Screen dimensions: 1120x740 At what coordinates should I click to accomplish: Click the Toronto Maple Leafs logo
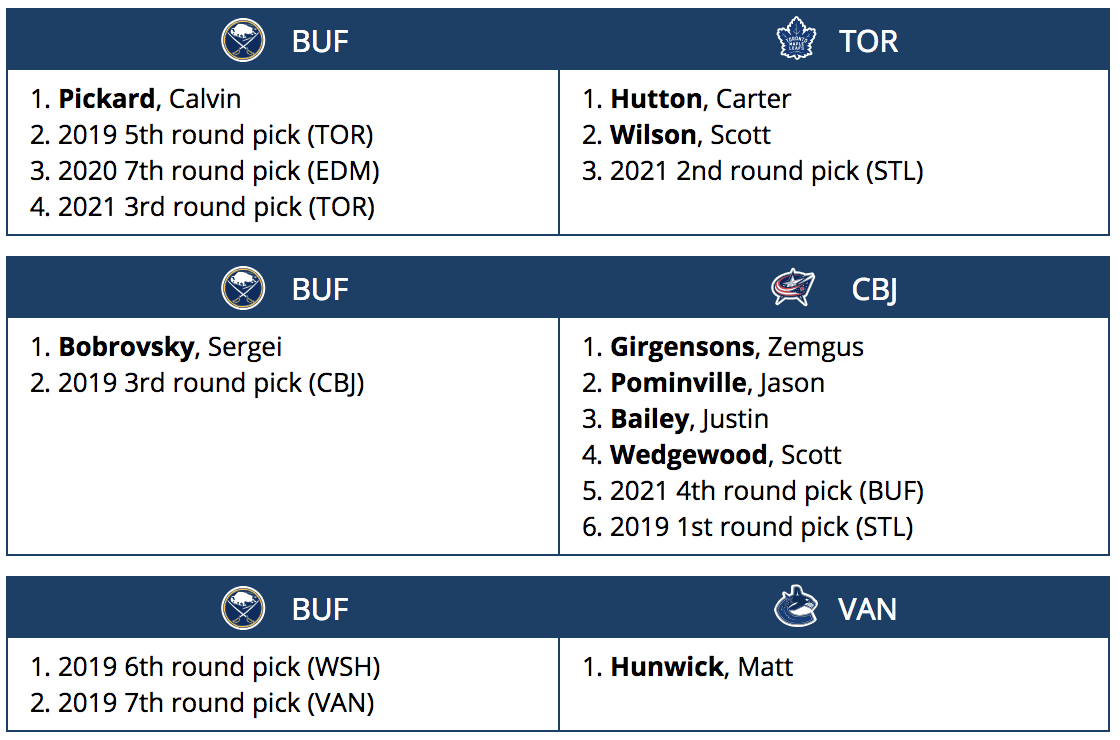[x=796, y=41]
